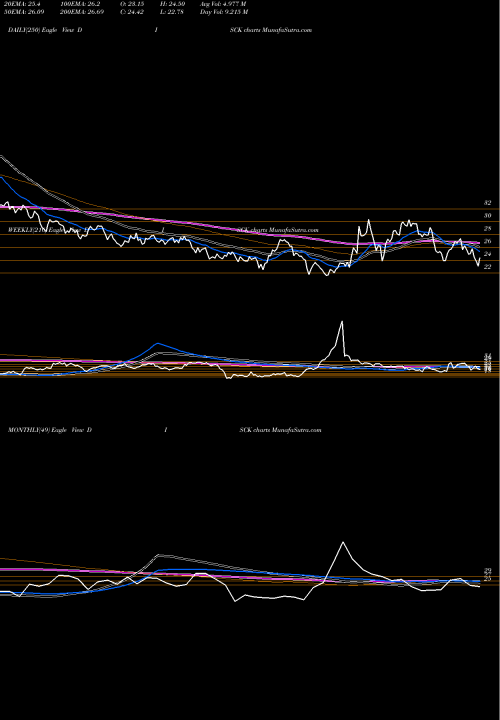The image size is (500, 720).
Task: Click the 26 price axis label
Action: pos(488,241)
